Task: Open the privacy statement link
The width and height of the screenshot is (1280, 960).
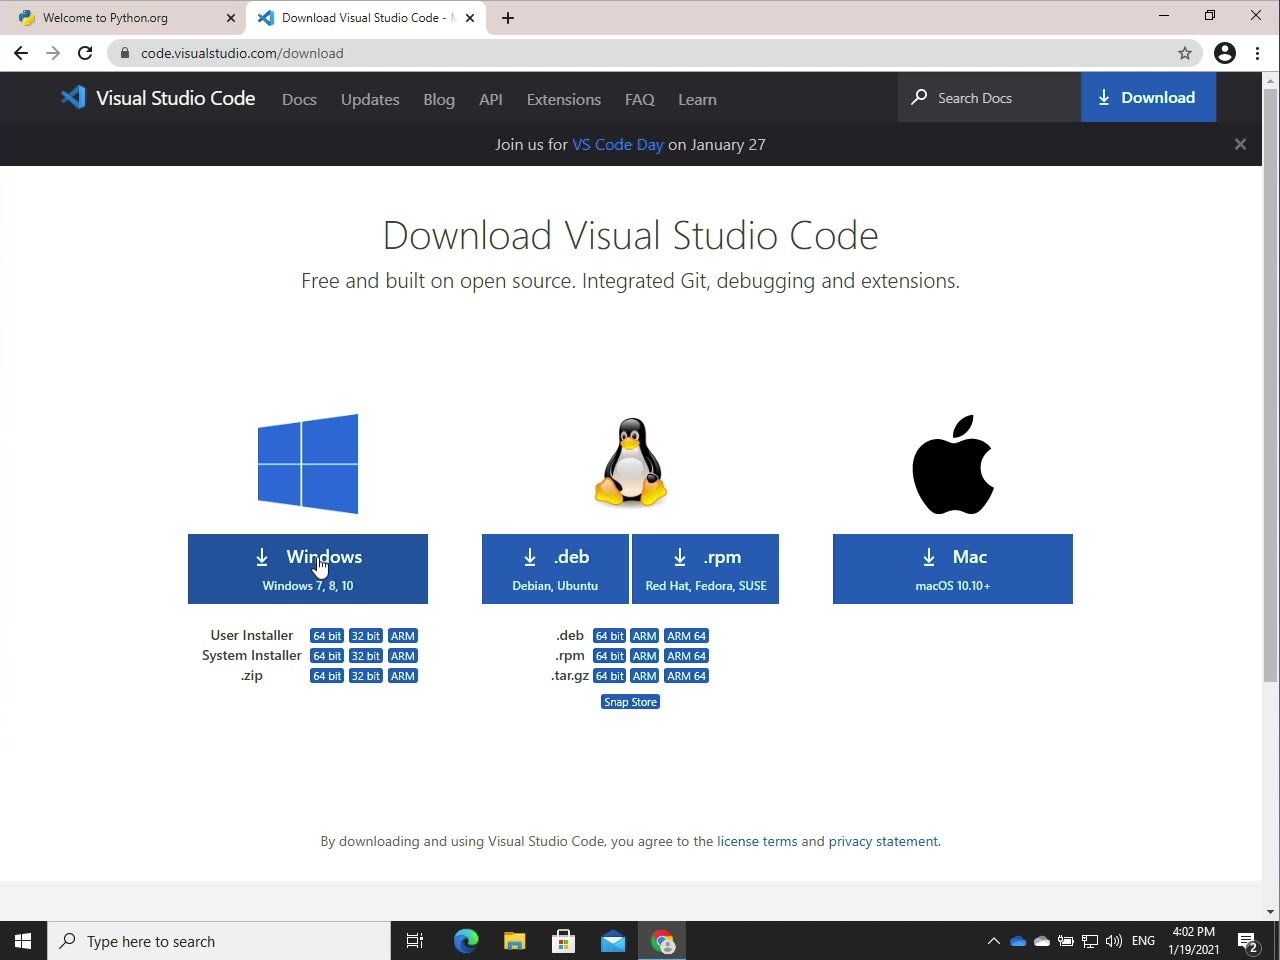Action: click(883, 841)
